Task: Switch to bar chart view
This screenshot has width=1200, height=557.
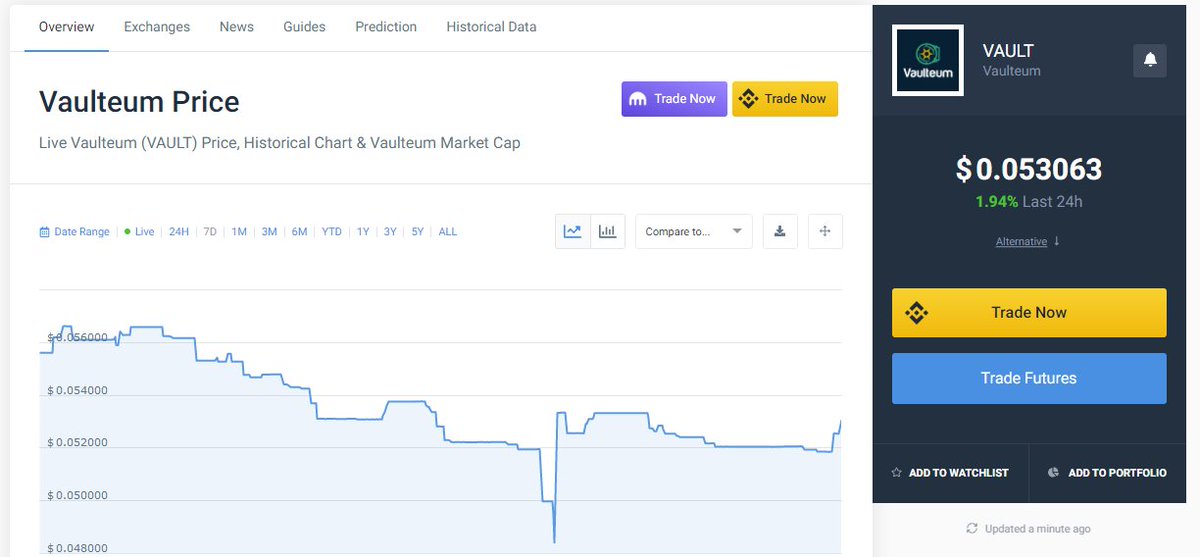Action: click(x=607, y=231)
